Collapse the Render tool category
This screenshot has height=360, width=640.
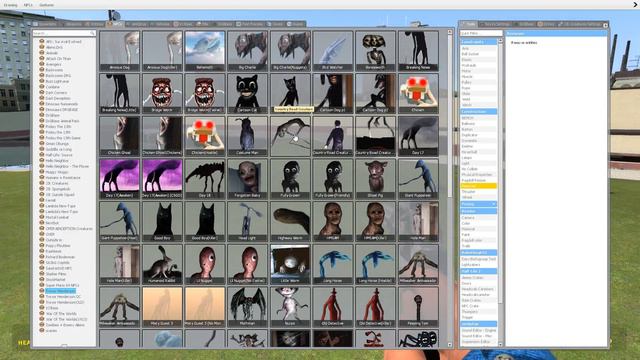(x=478, y=211)
